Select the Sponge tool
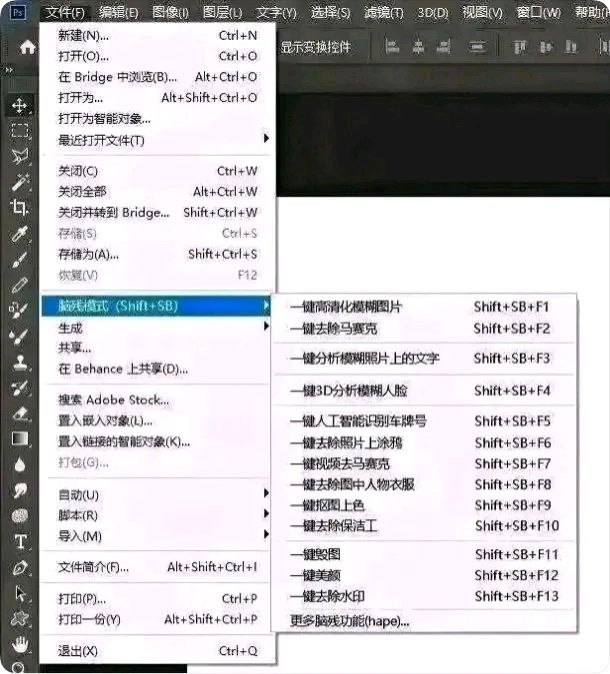 (20, 515)
